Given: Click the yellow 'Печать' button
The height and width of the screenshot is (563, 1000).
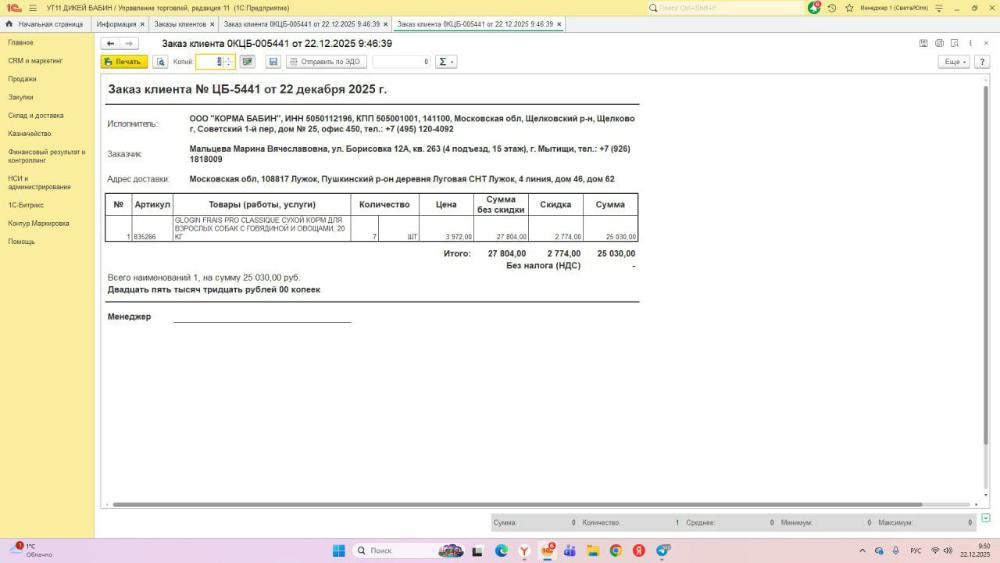Looking at the screenshot, I should click(x=124, y=62).
